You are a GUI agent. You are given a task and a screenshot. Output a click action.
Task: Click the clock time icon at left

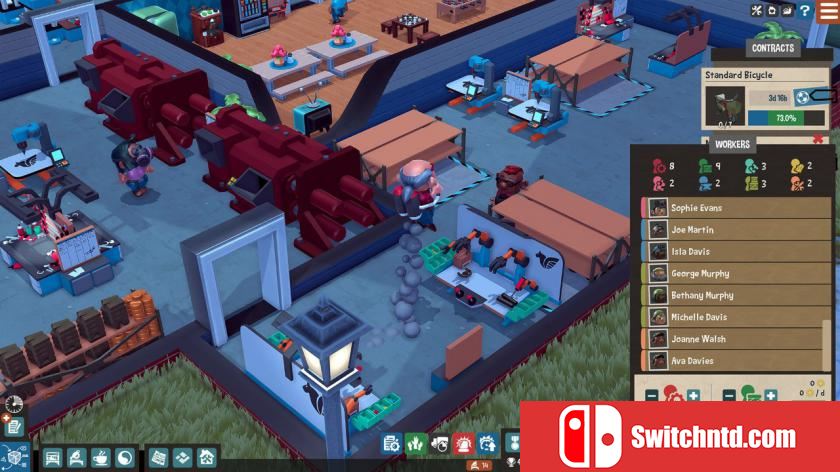coord(13,404)
